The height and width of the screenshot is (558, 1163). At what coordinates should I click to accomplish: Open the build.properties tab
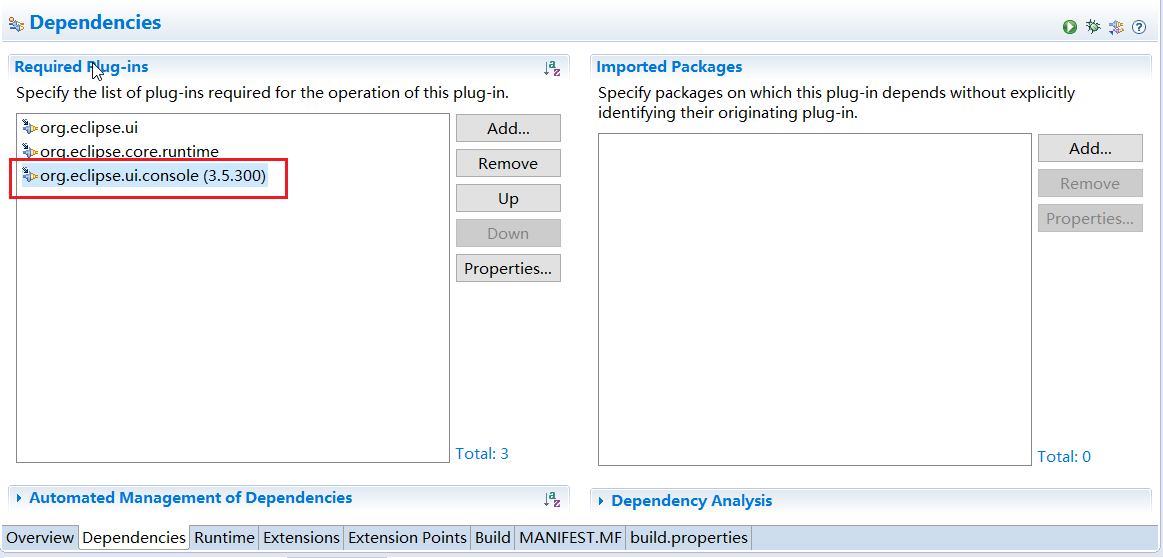pyautogui.click(x=688, y=538)
